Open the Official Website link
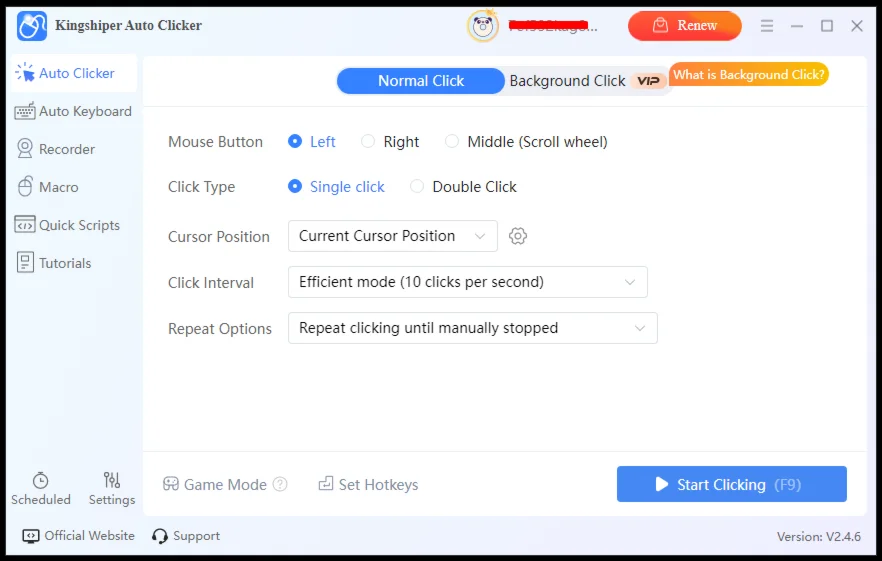Image resolution: width=882 pixels, height=561 pixels. coord(78,536)
